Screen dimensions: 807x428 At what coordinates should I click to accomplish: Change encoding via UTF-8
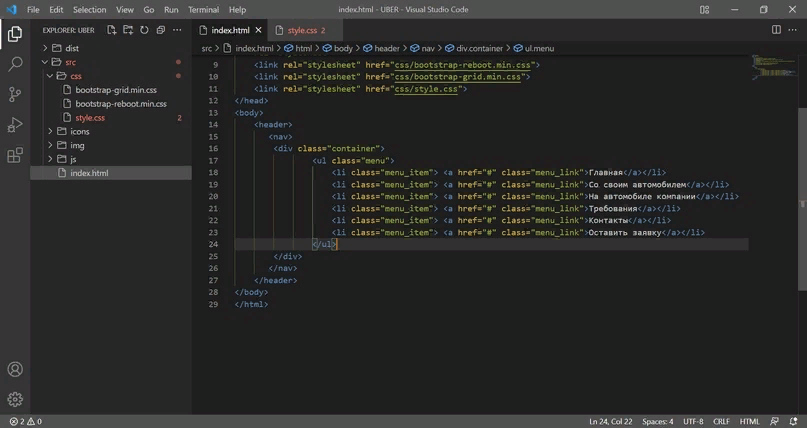[x=693, y=421]
